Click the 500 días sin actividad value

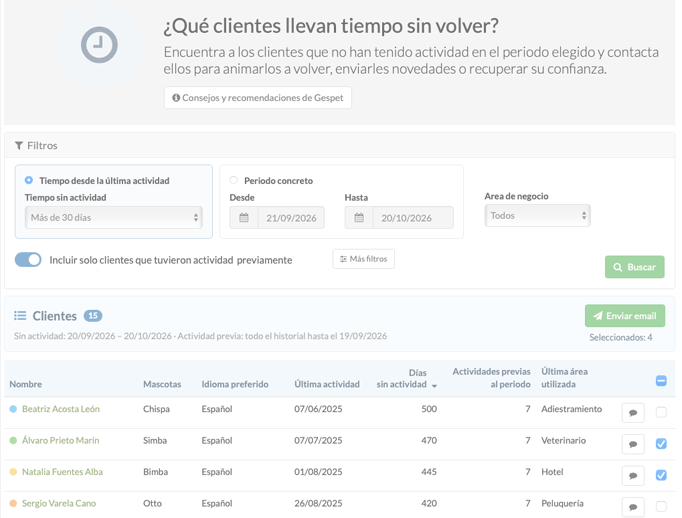point(429,409)
